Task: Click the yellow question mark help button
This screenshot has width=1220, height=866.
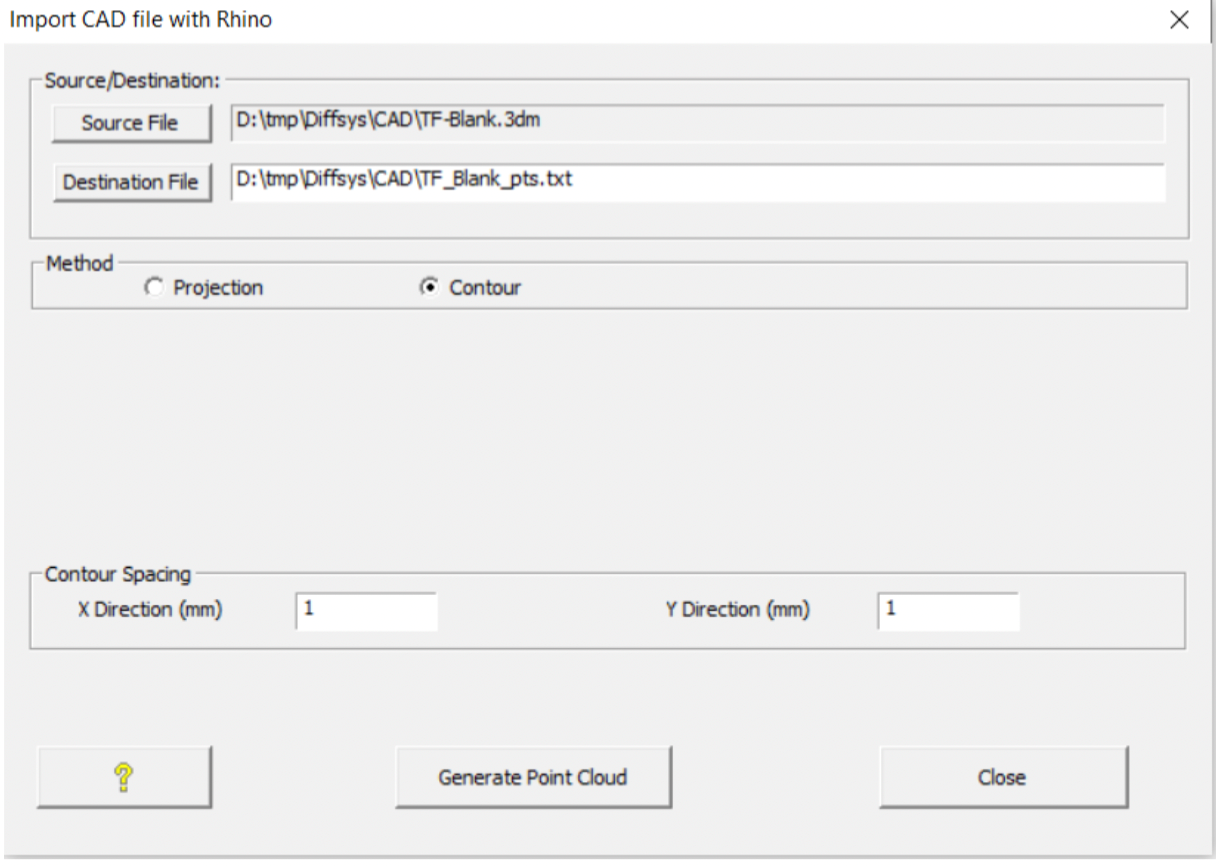Action: coord(124,776)
